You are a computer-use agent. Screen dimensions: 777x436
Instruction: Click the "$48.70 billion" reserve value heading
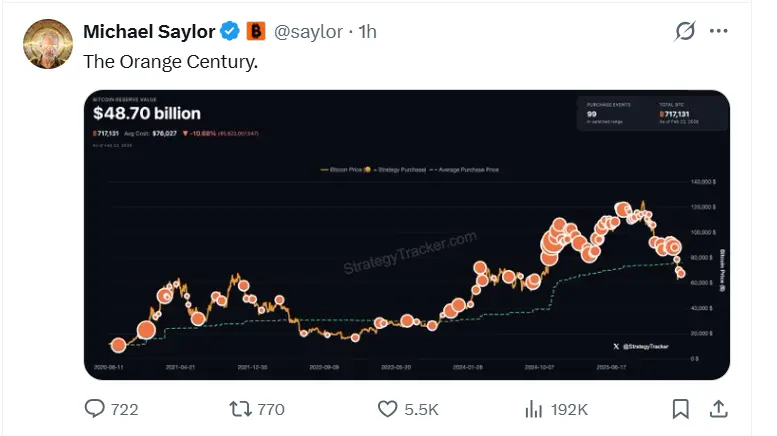[147, 114]
